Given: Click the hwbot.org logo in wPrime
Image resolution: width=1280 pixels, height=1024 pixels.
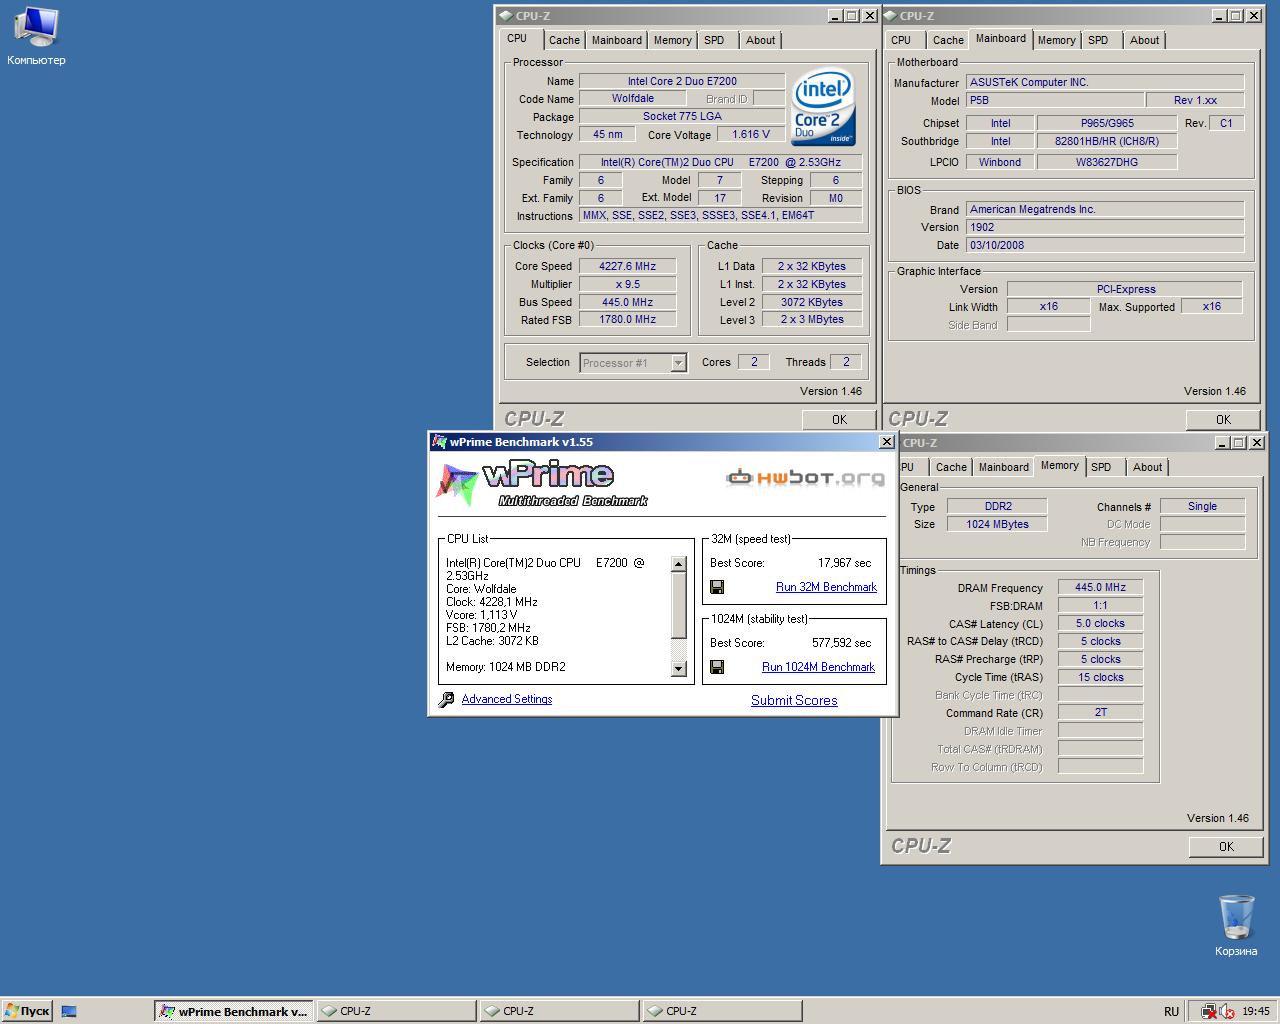Looking at the screenshot, I should coord(805,478).
